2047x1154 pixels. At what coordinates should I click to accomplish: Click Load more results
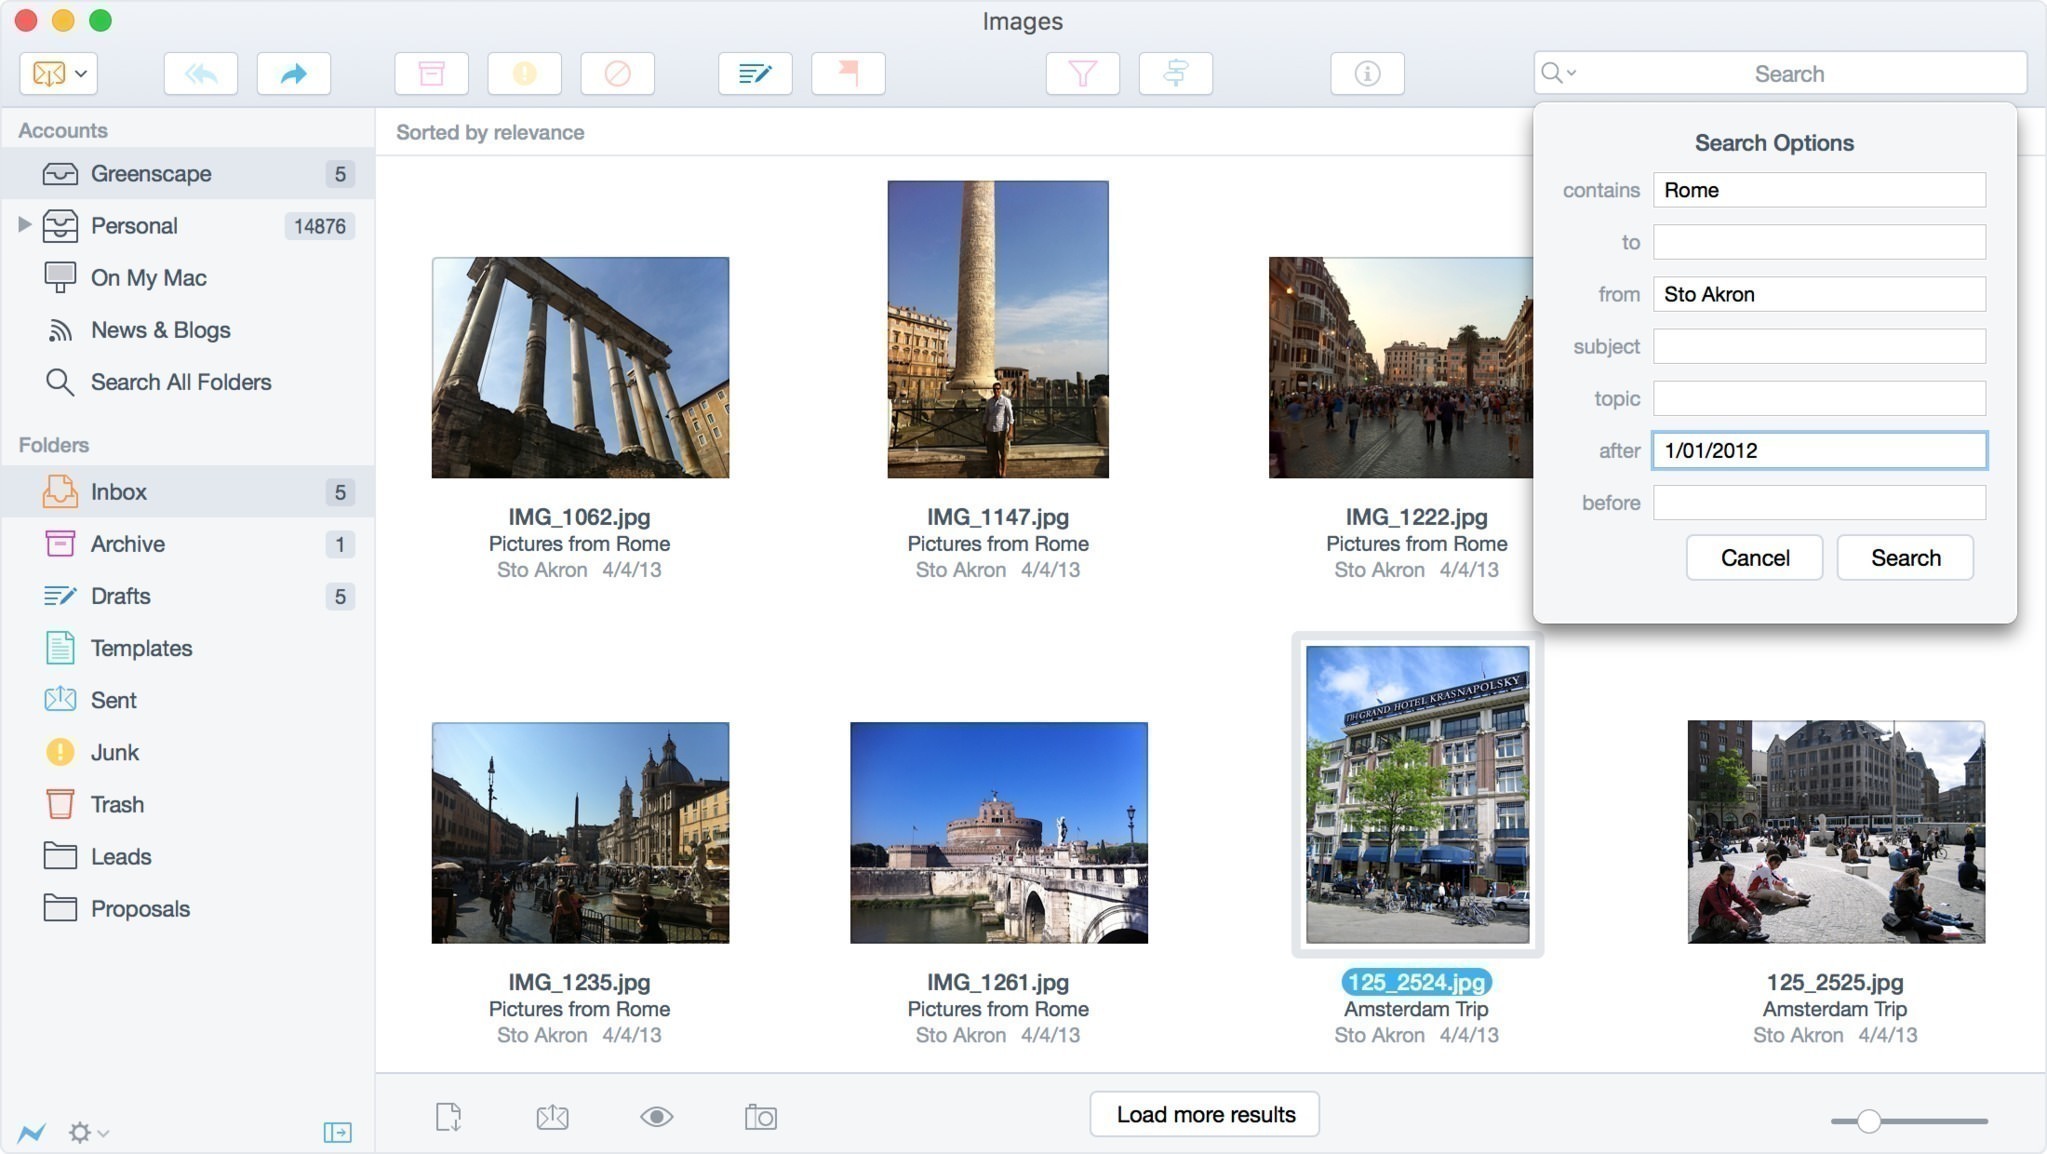pos(1205,1114)
